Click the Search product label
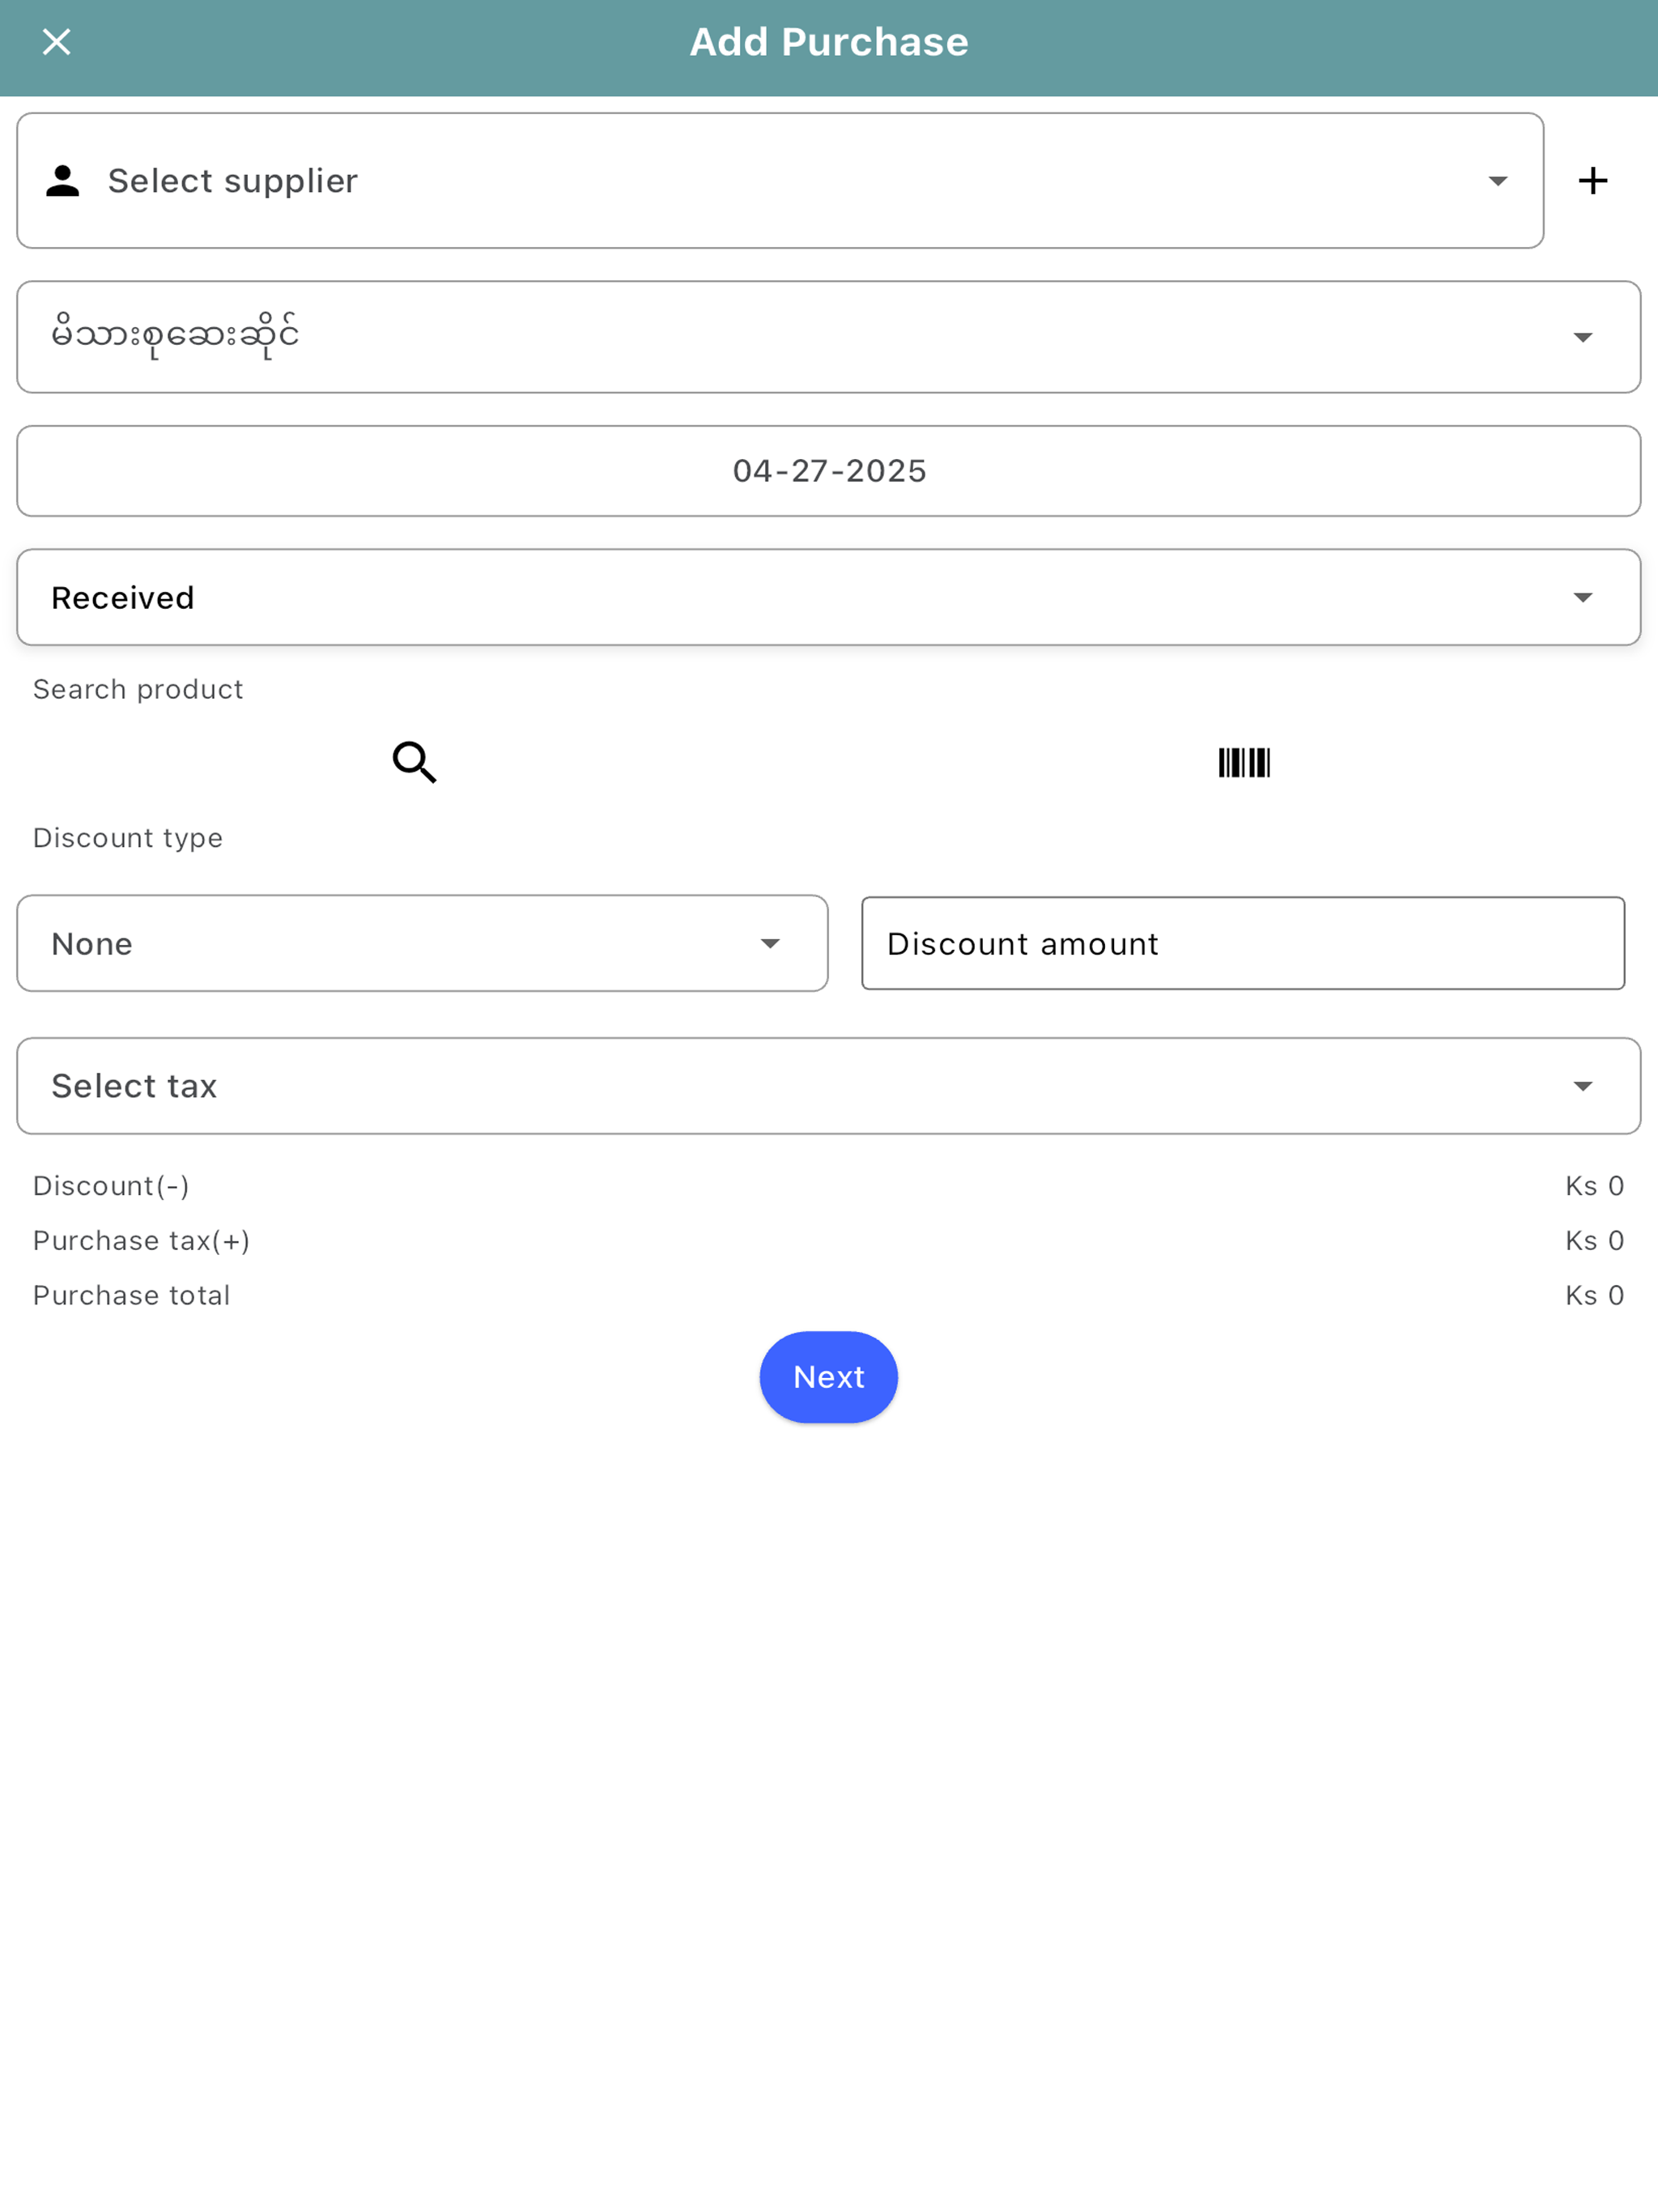The width and height of the screenshot is (1658, 2212). pyautogui.click(x=138, y=689)
